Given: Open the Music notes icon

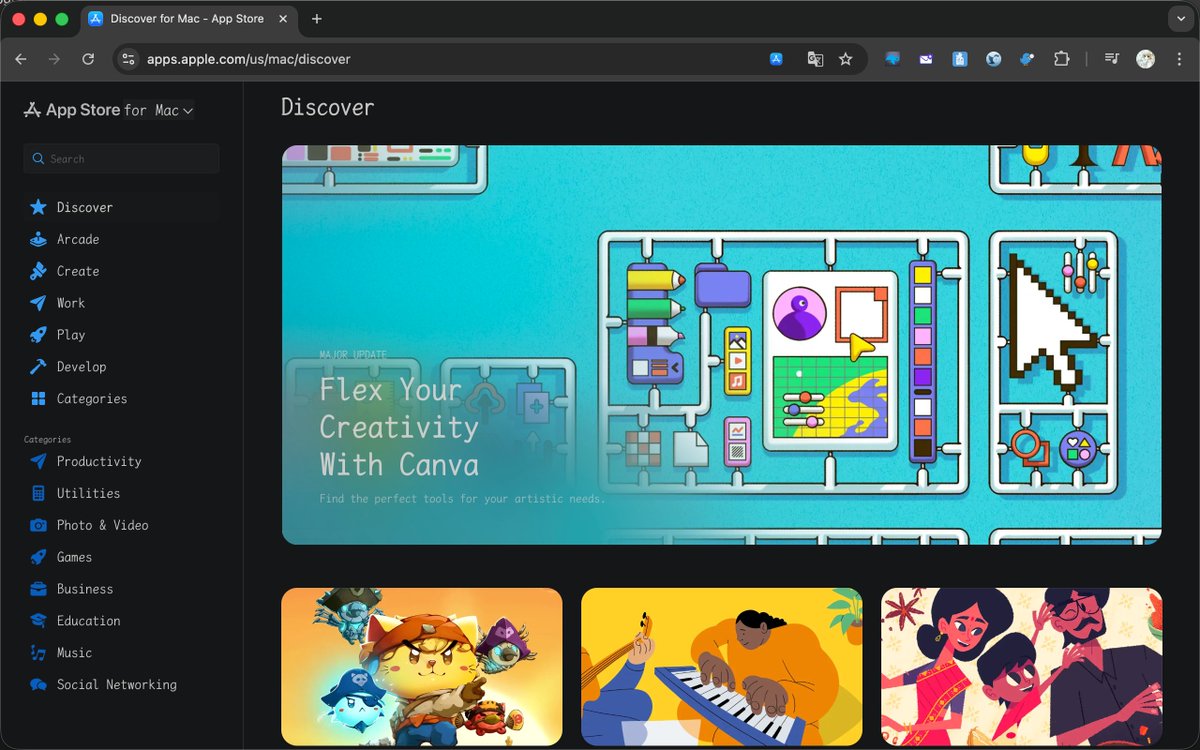Looking at the screenshot, I should tap(38, 653).
